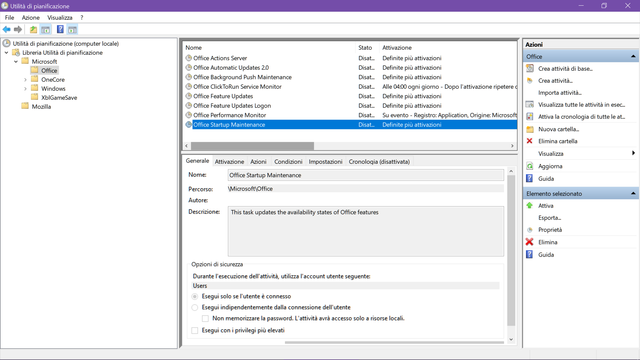Click the red X Elimina cartella icon
The height and width of the screenshot is (360, 640).
point(530,141)
